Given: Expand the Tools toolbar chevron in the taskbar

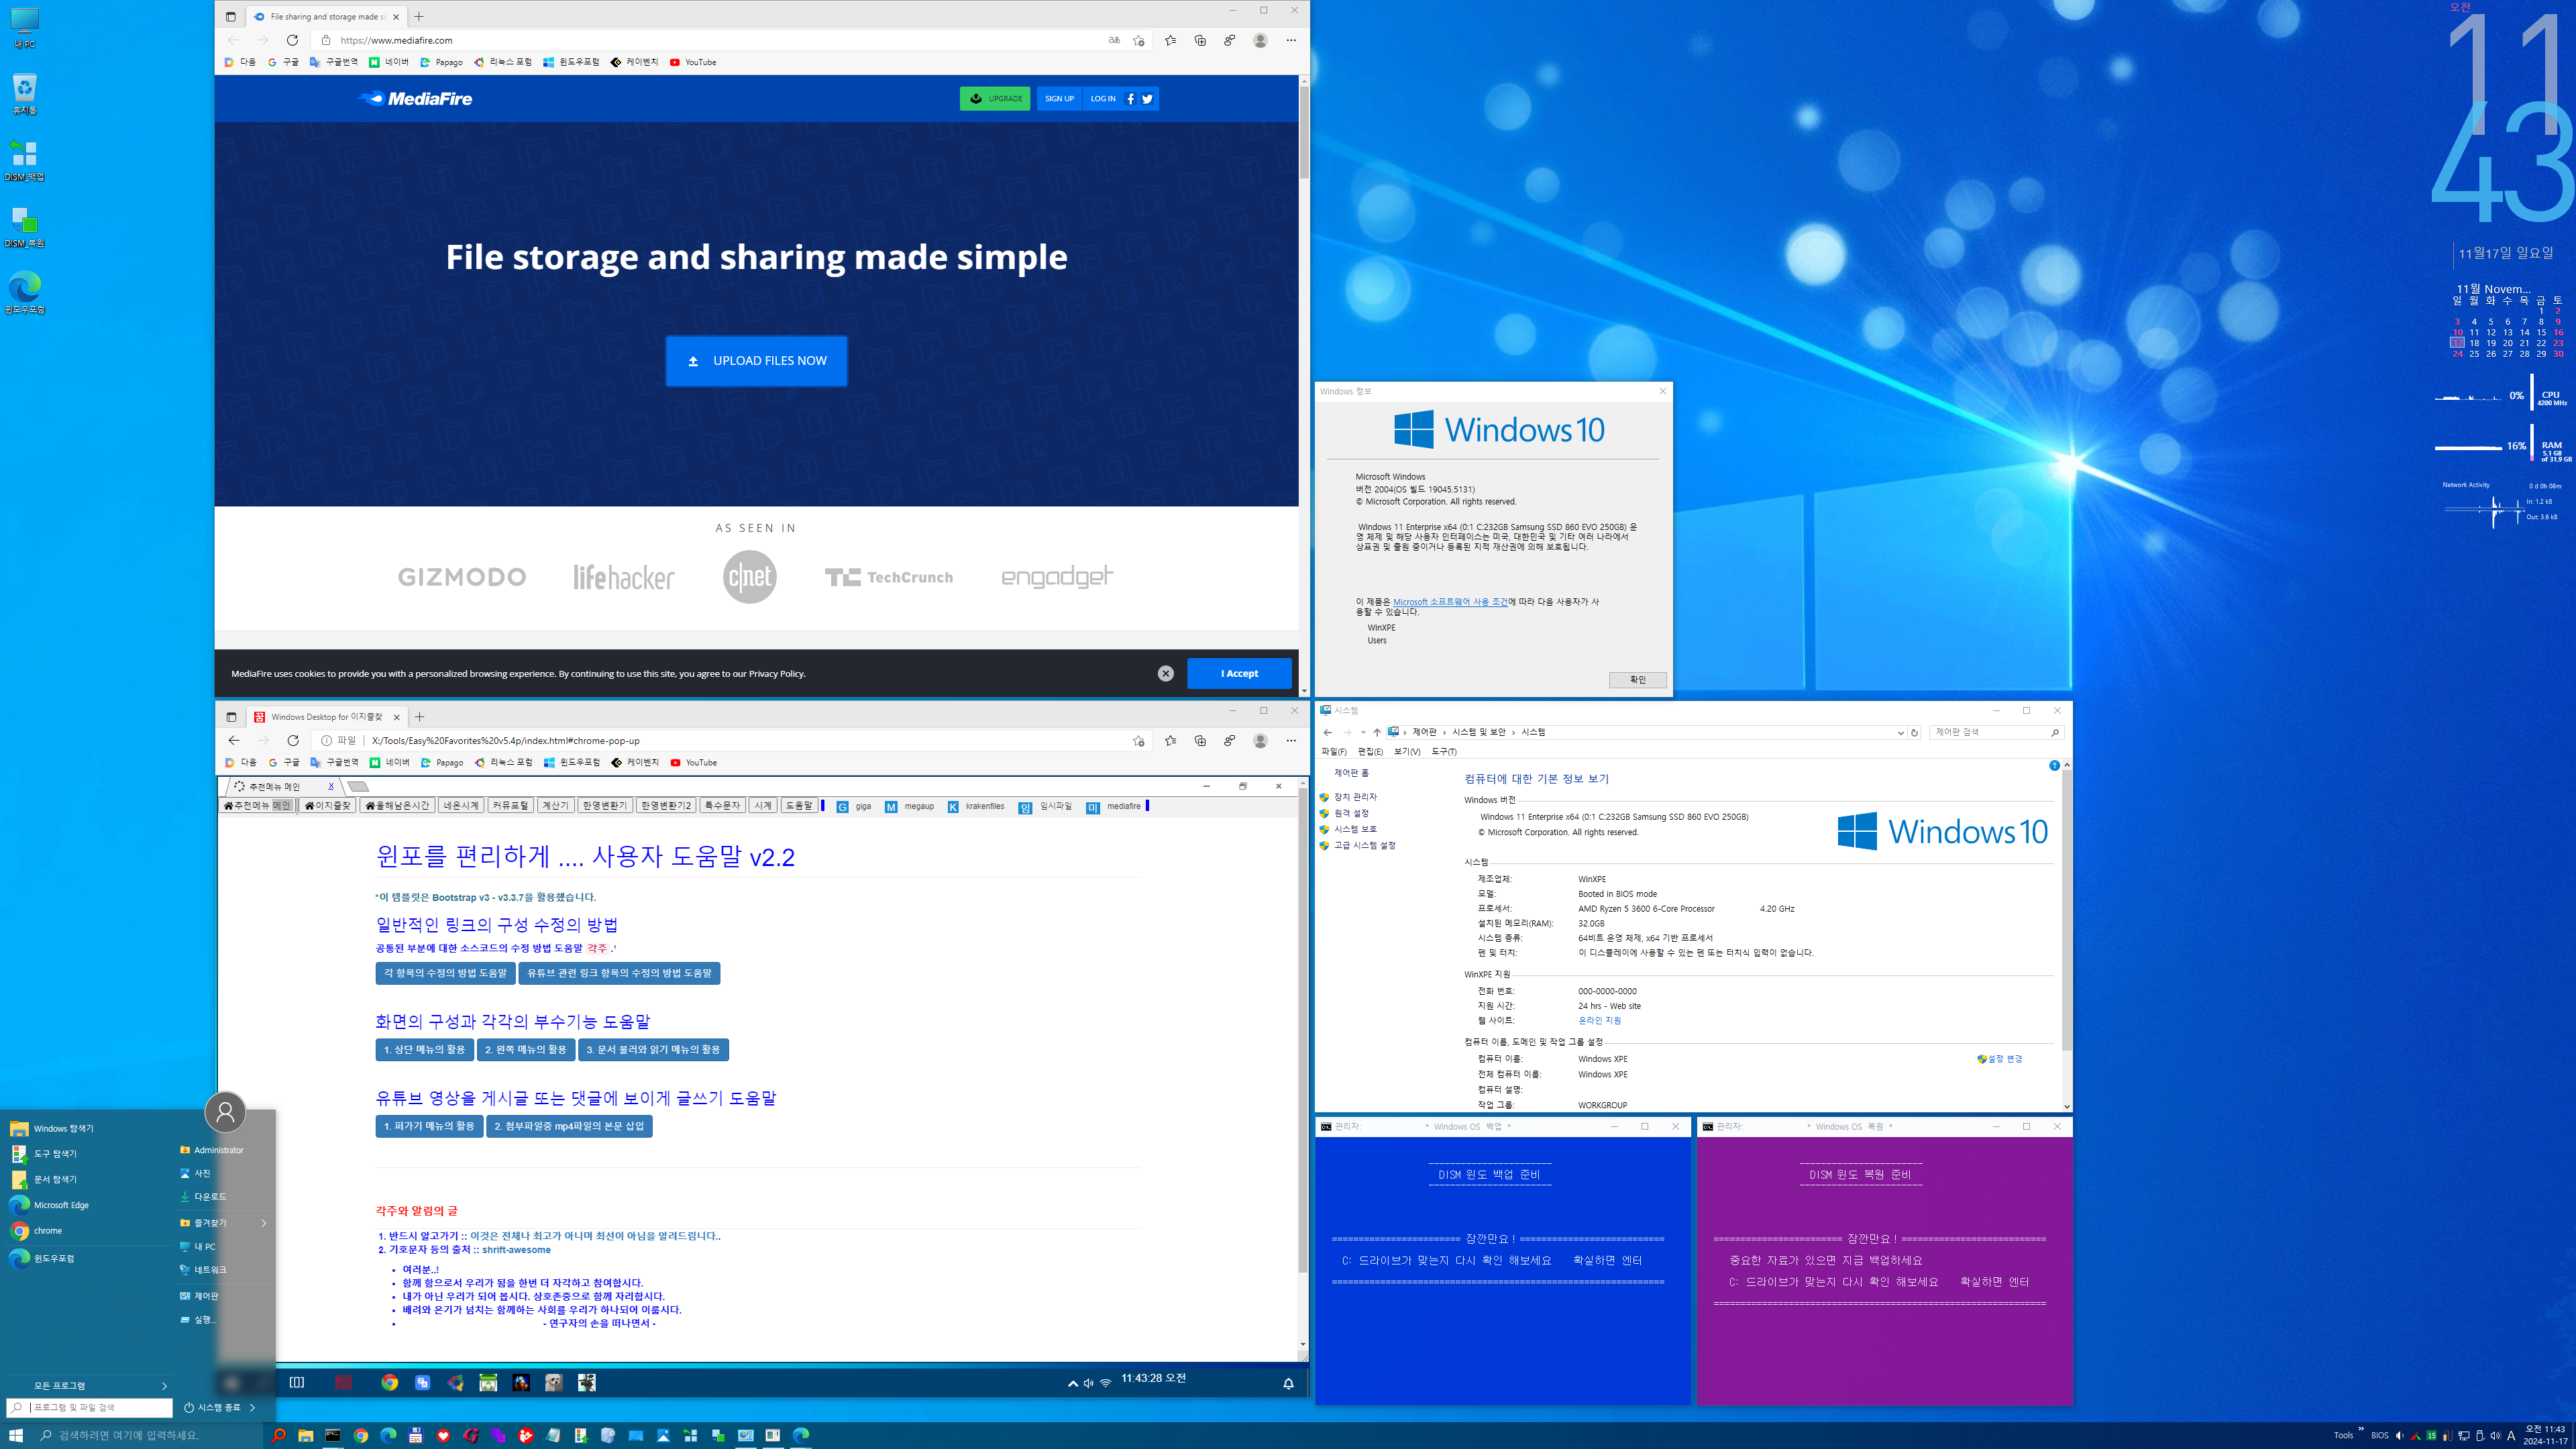Looking at the screenshot, I should tap(2361, 1429).
